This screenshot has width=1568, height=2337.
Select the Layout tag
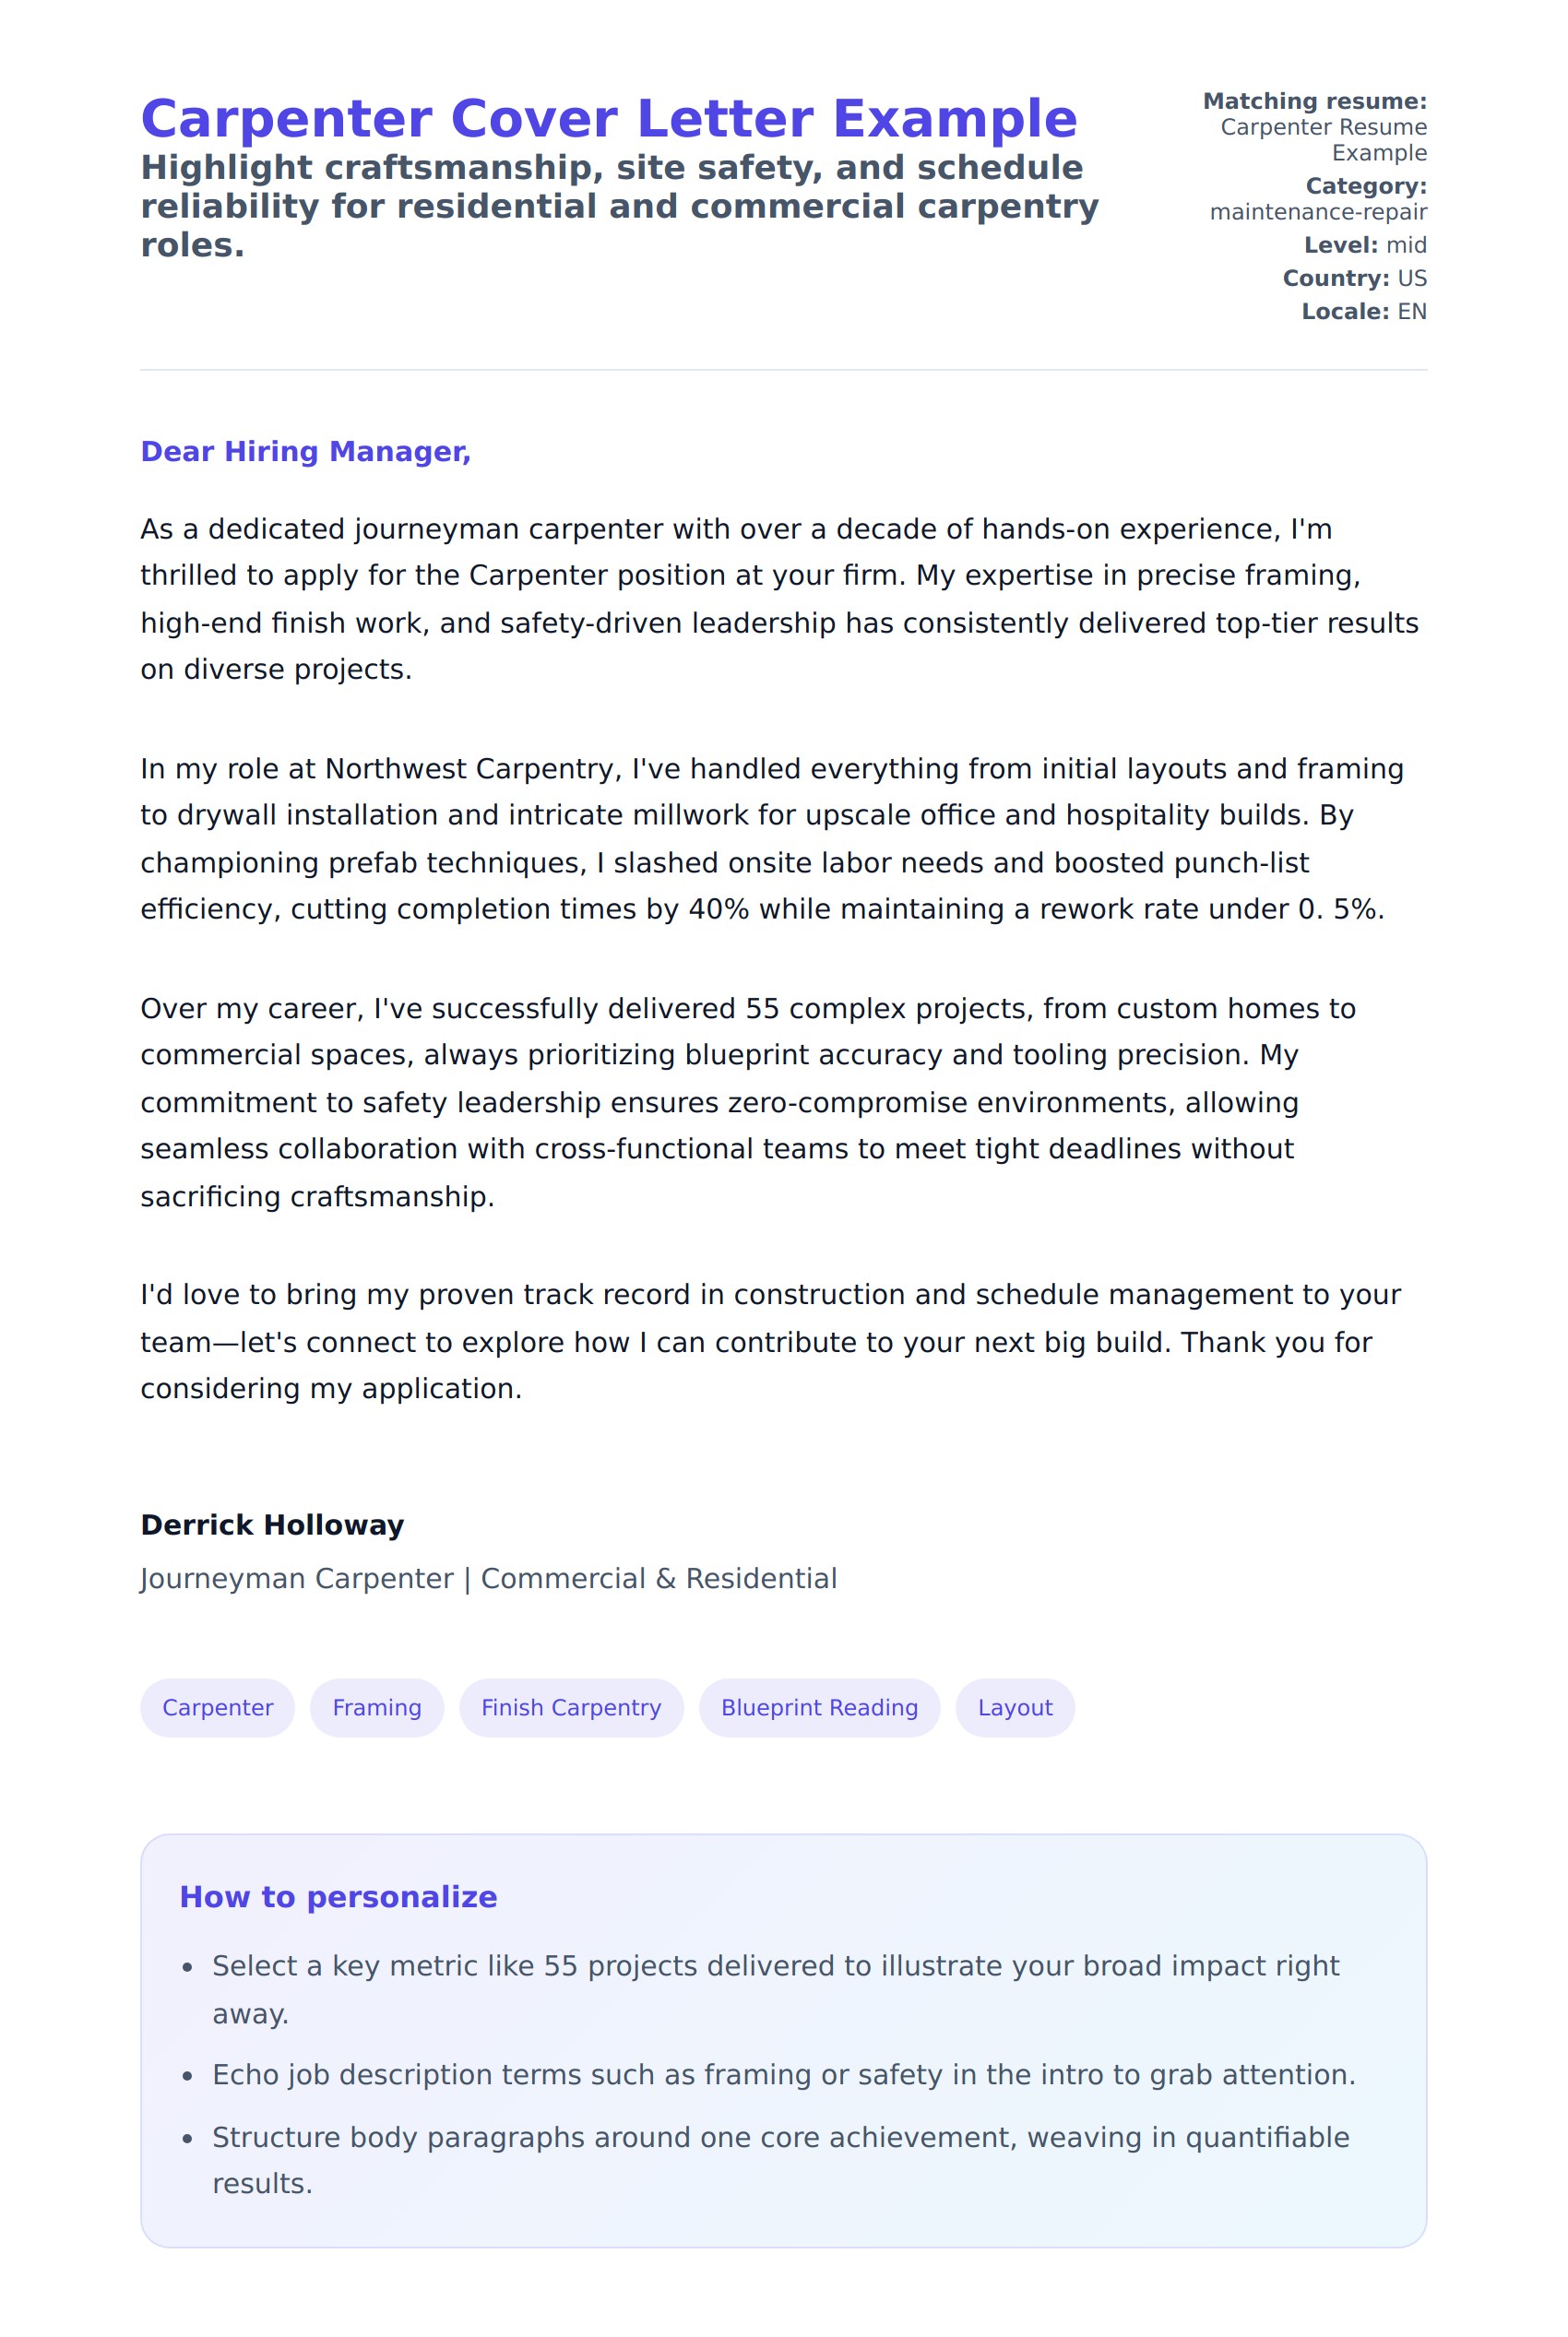(x=1014, y=1708)
